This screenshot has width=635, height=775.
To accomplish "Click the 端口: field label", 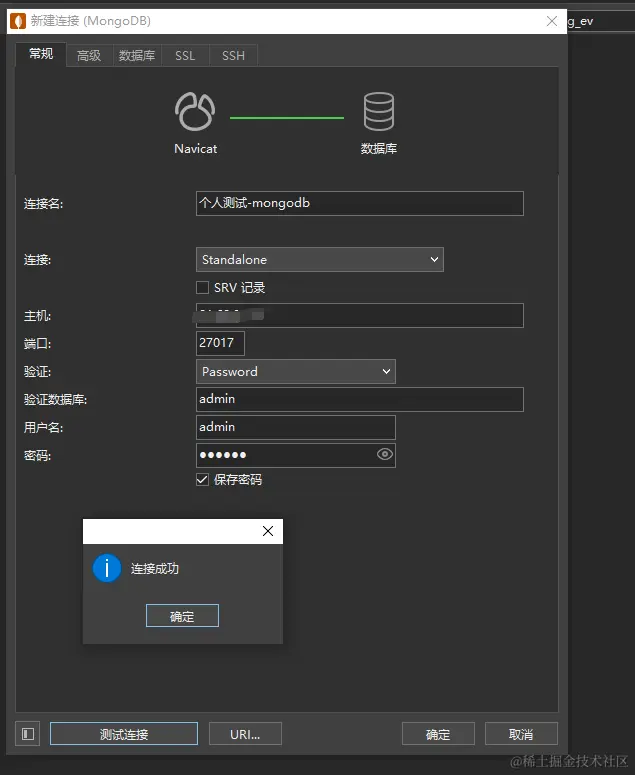I will click(38, 344).
